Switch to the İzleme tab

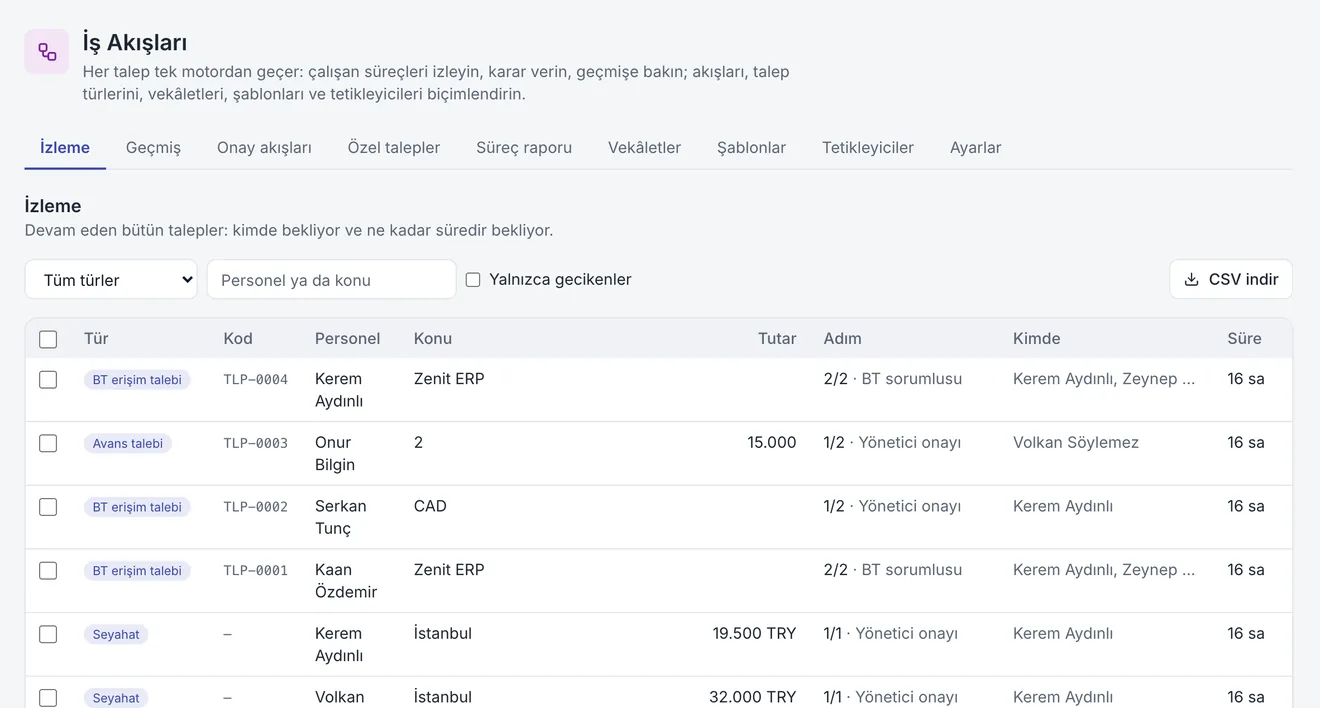(65, 147)
